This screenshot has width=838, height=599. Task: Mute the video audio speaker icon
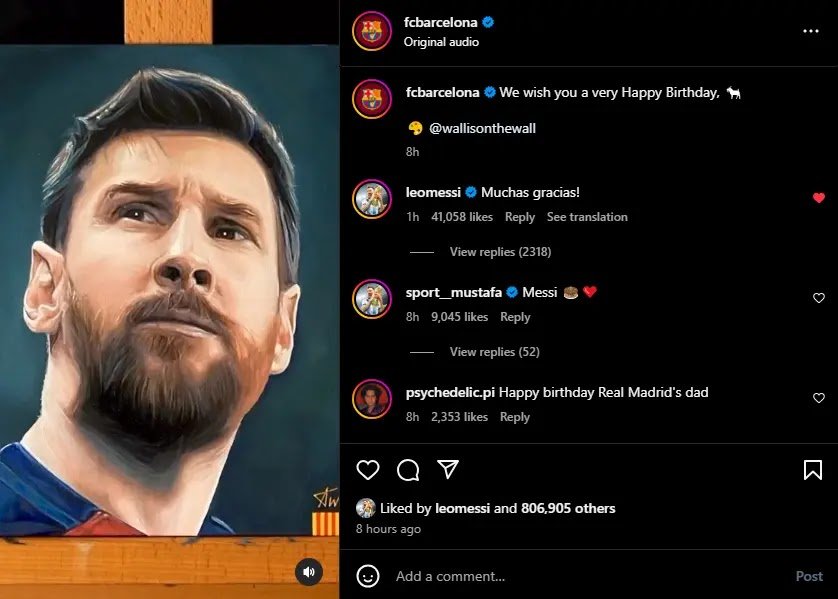point(309,572)
